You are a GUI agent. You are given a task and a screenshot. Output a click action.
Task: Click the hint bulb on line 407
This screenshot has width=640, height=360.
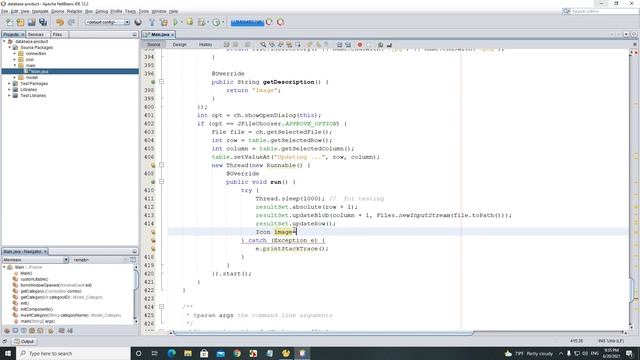coord(153,165)
